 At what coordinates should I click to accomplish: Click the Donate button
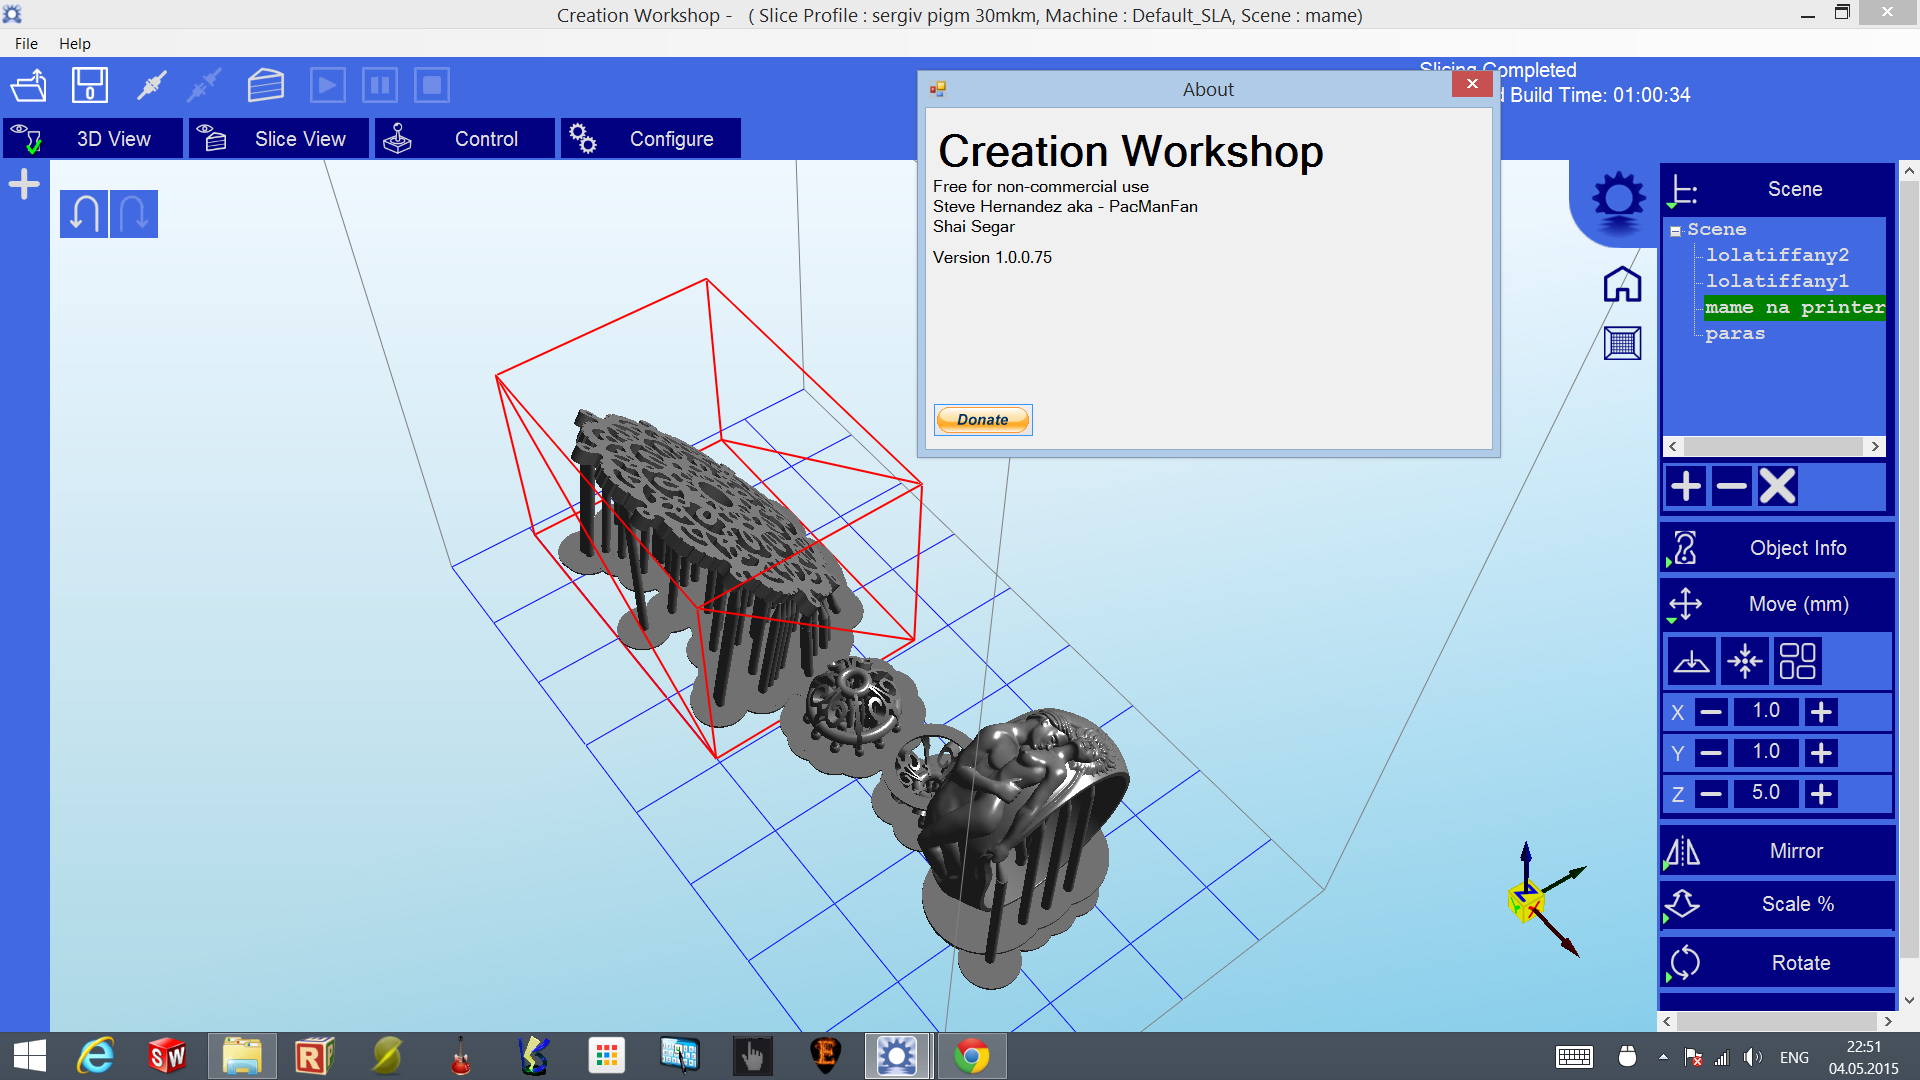click(x=982, y=420)
